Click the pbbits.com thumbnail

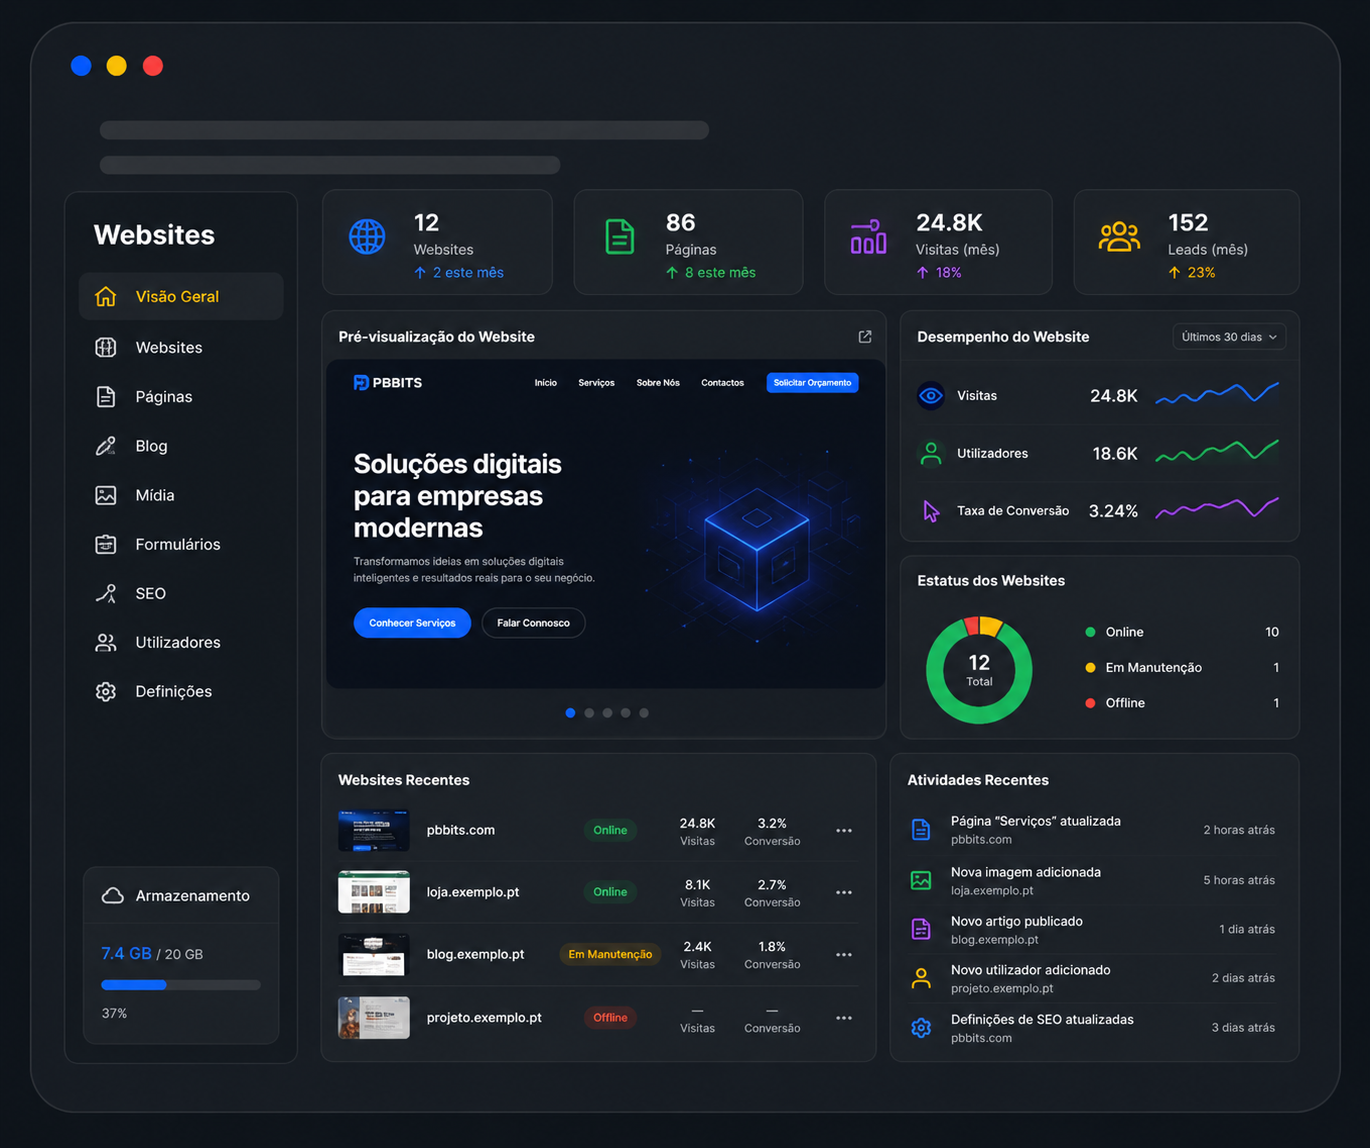point(374,830)
